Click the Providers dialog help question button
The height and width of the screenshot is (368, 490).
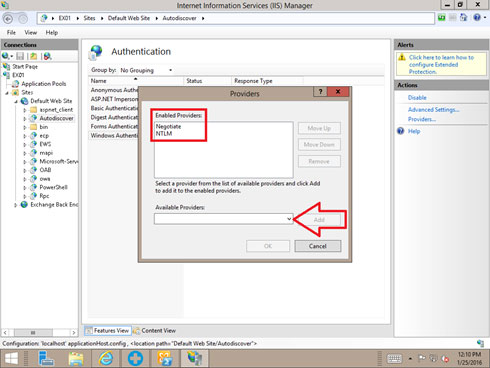tap(320, 92)
